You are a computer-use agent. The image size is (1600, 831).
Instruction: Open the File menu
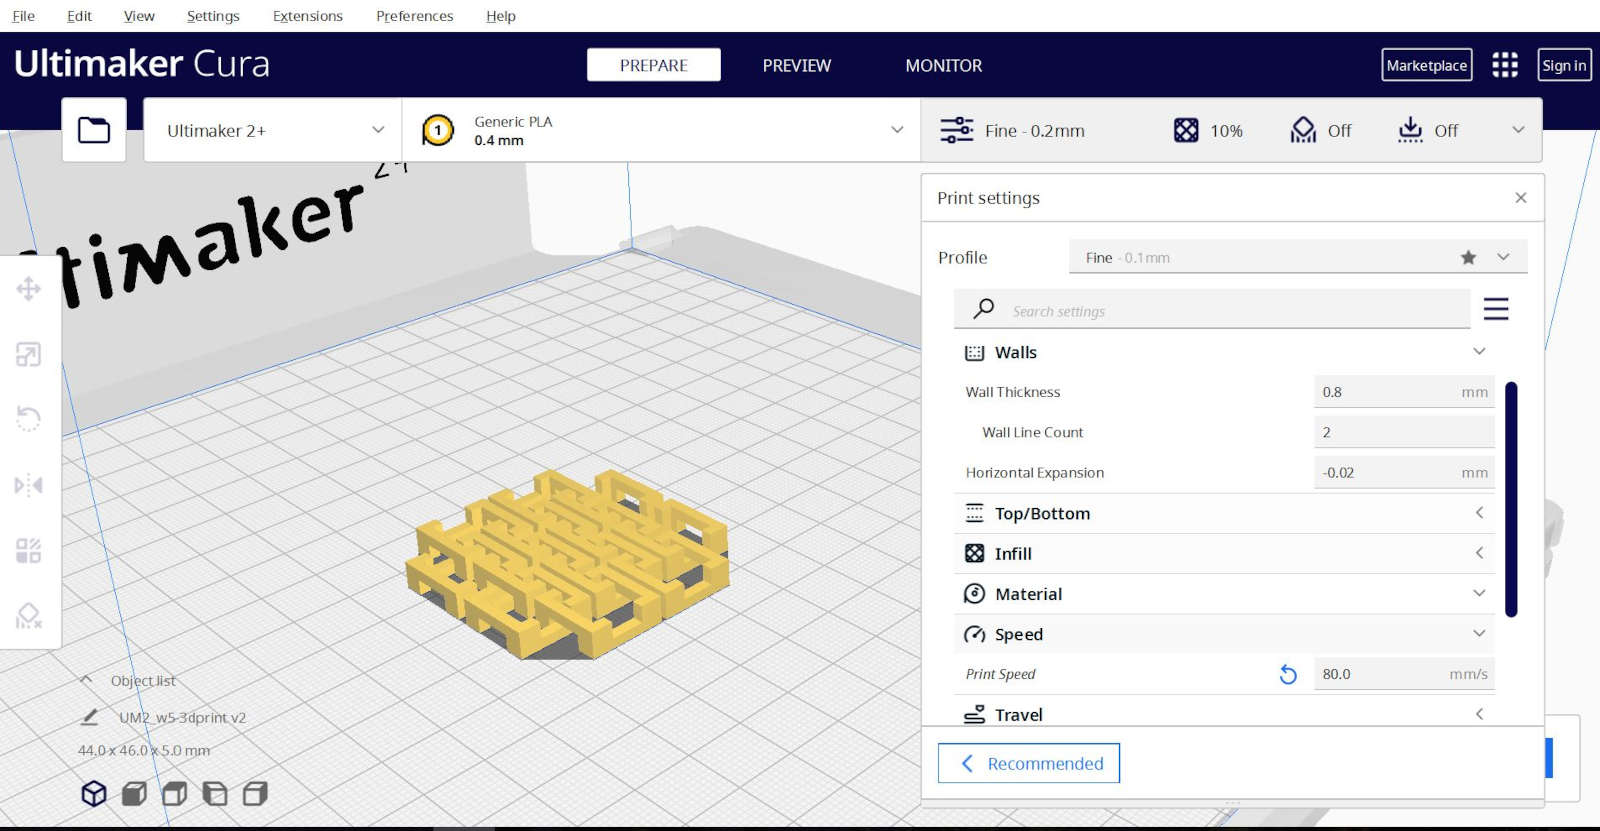pyautogui.click(x=22, y=16)
